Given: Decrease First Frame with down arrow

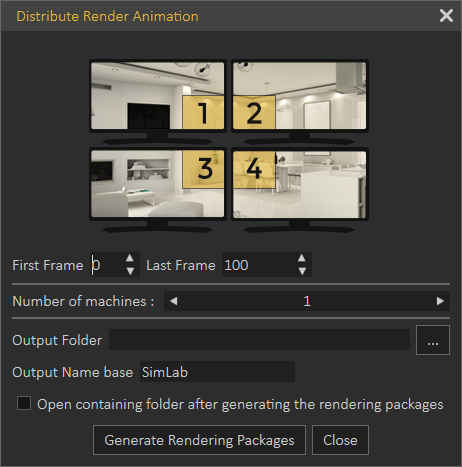Looking at the screenshot, I should (x=130, y=271).
